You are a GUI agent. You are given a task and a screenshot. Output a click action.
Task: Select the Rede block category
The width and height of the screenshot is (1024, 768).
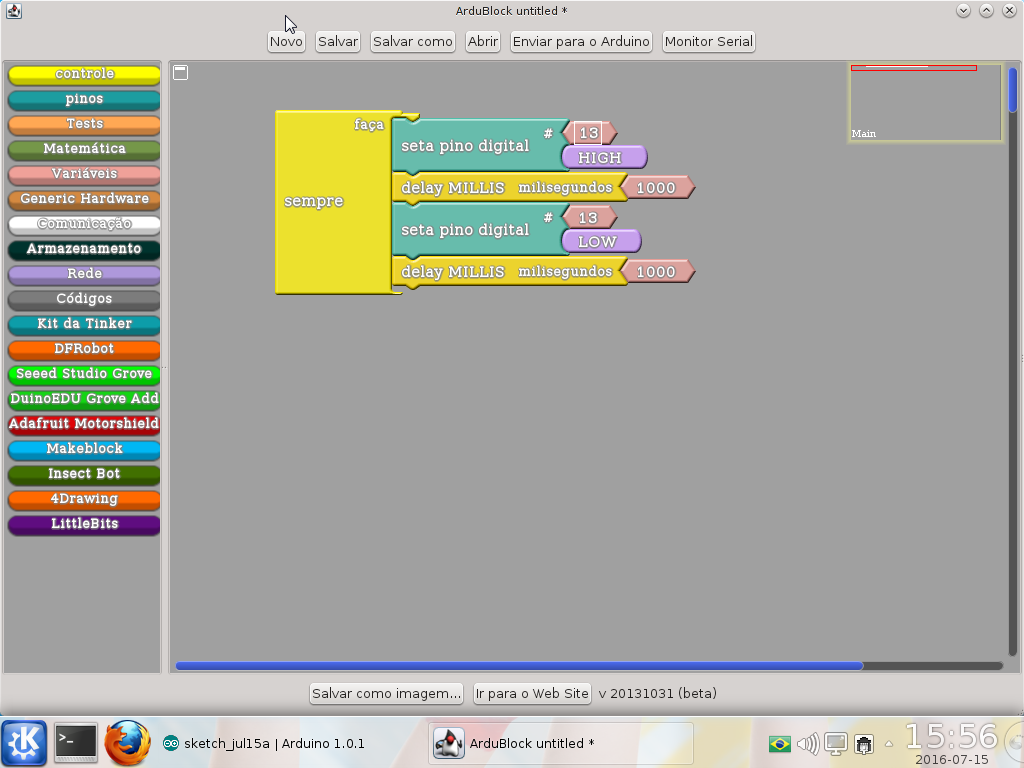pos(84,274)
